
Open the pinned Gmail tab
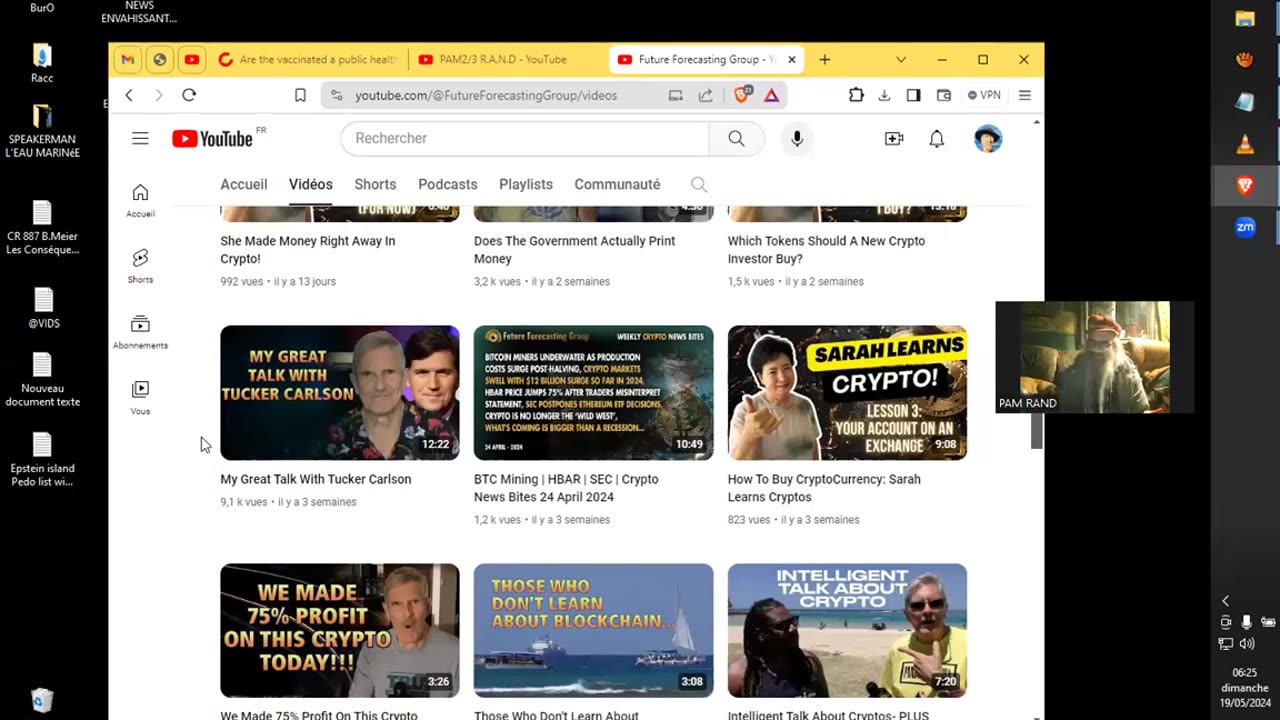point(128,60)
